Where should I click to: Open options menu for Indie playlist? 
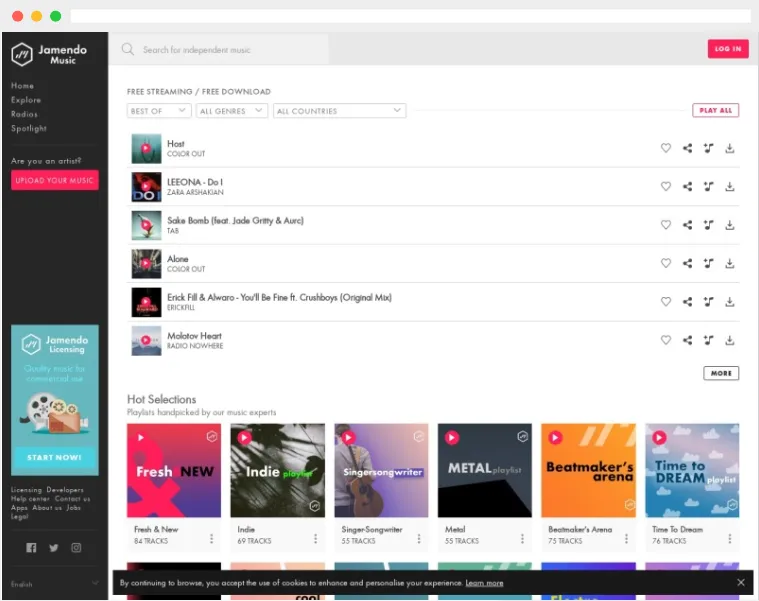[x=315, y=539]
